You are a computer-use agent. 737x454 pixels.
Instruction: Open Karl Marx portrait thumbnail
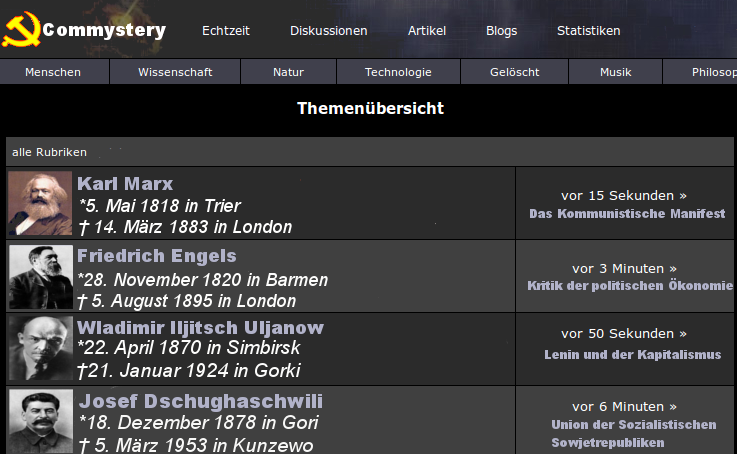coord(40,203)
